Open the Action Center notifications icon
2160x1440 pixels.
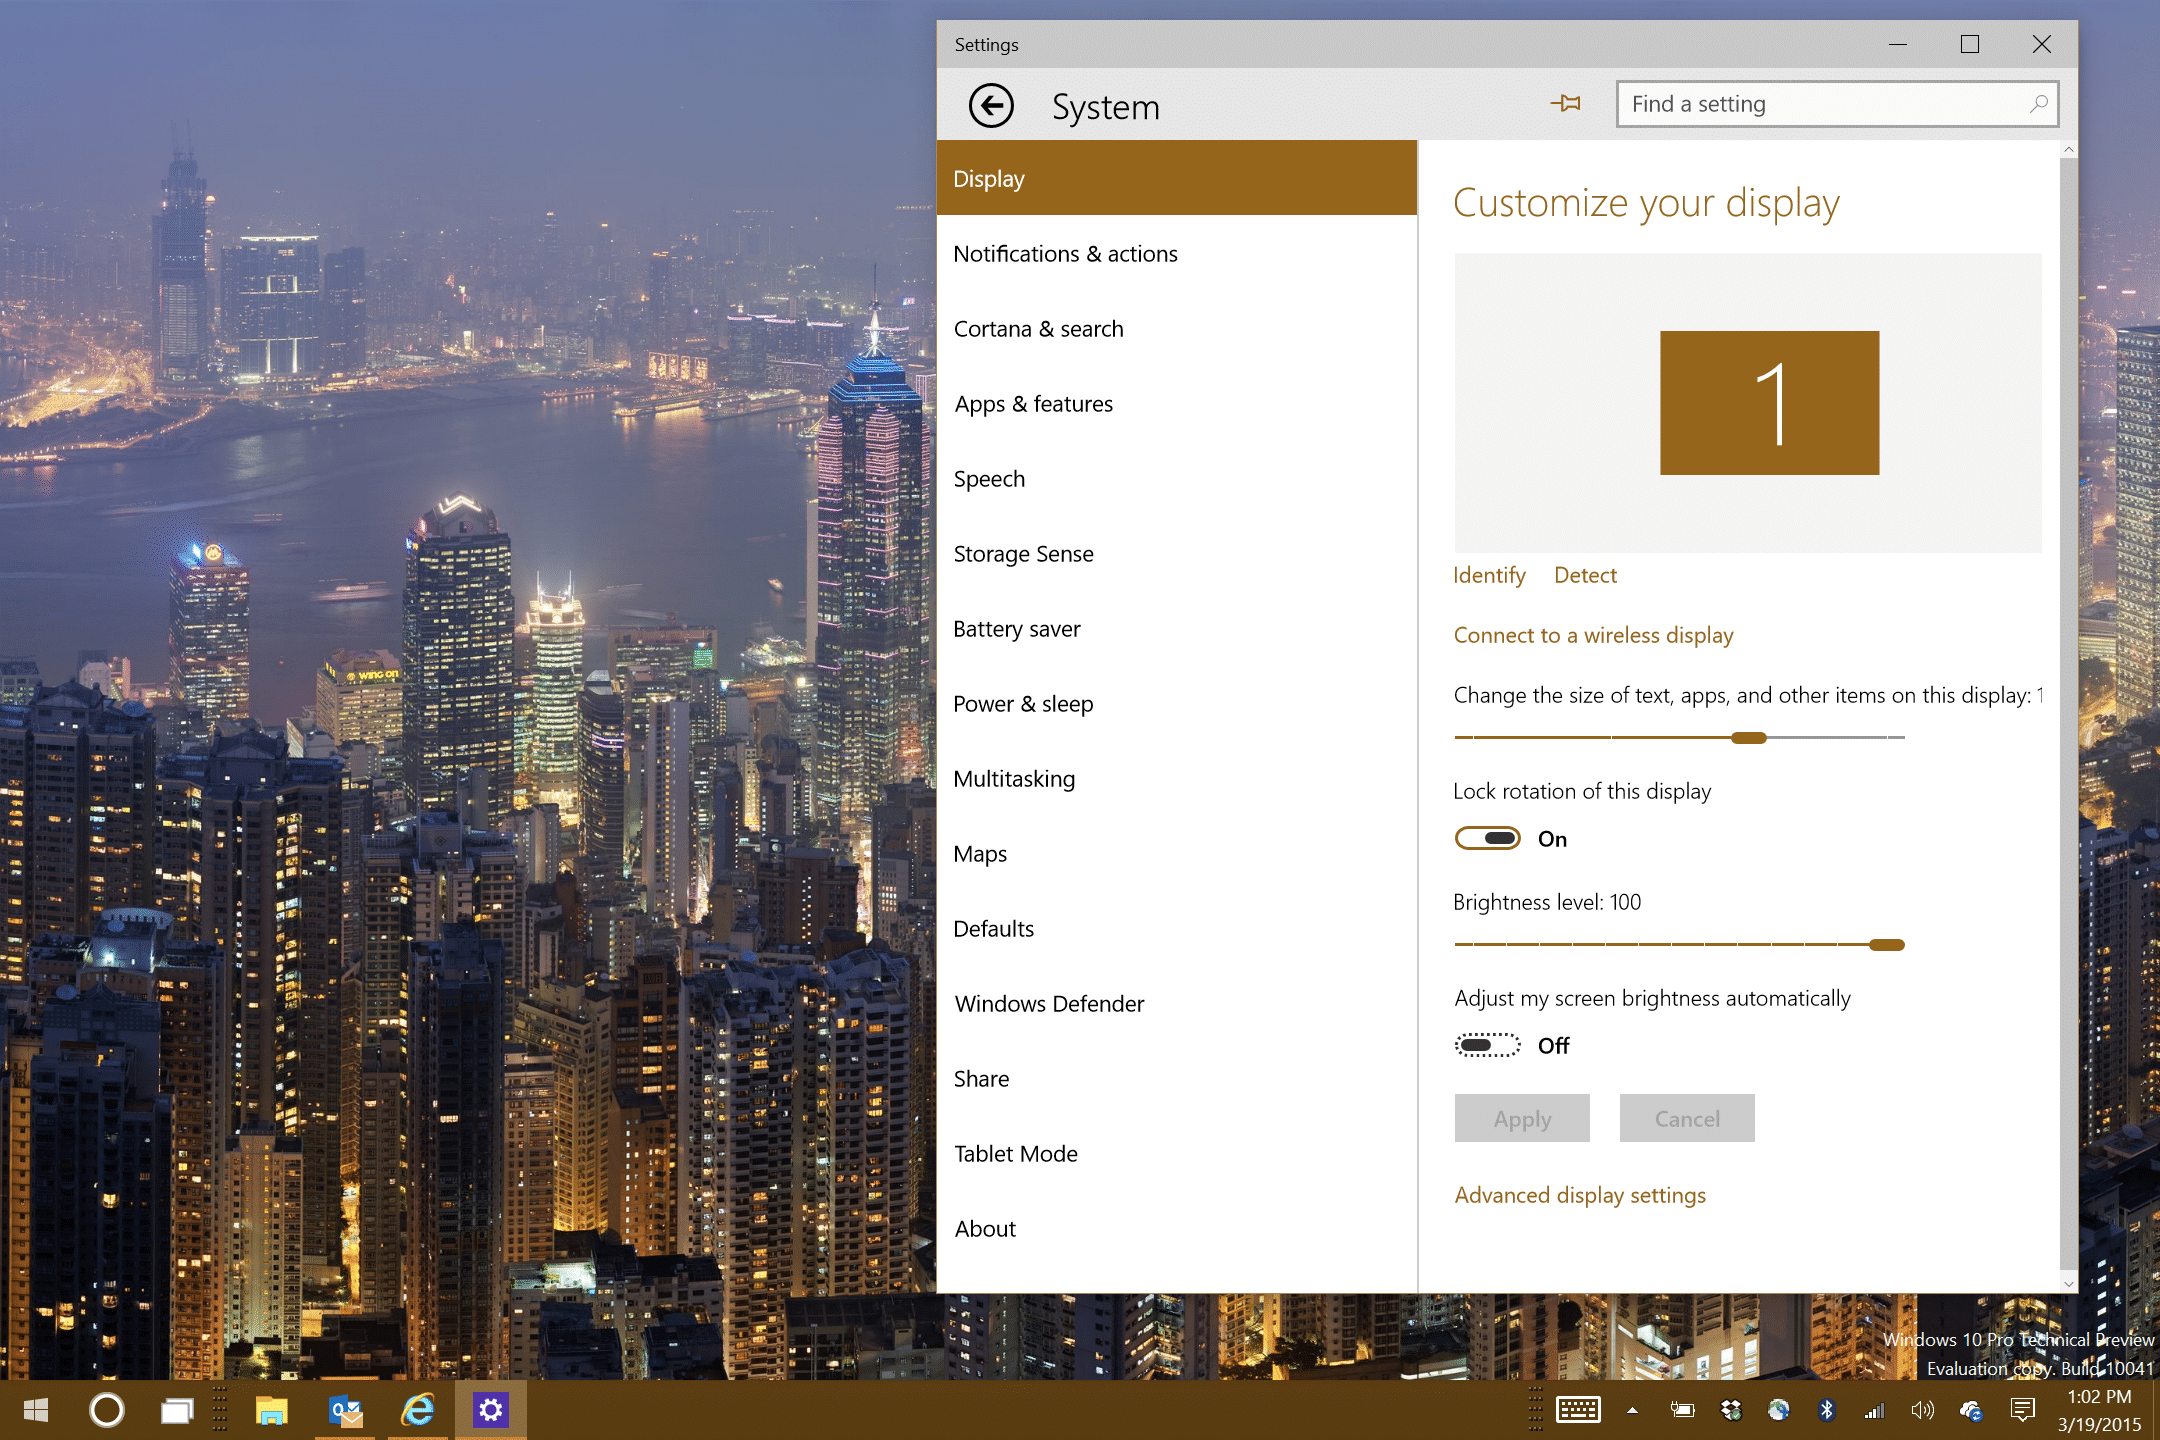coord(2022,1410)
